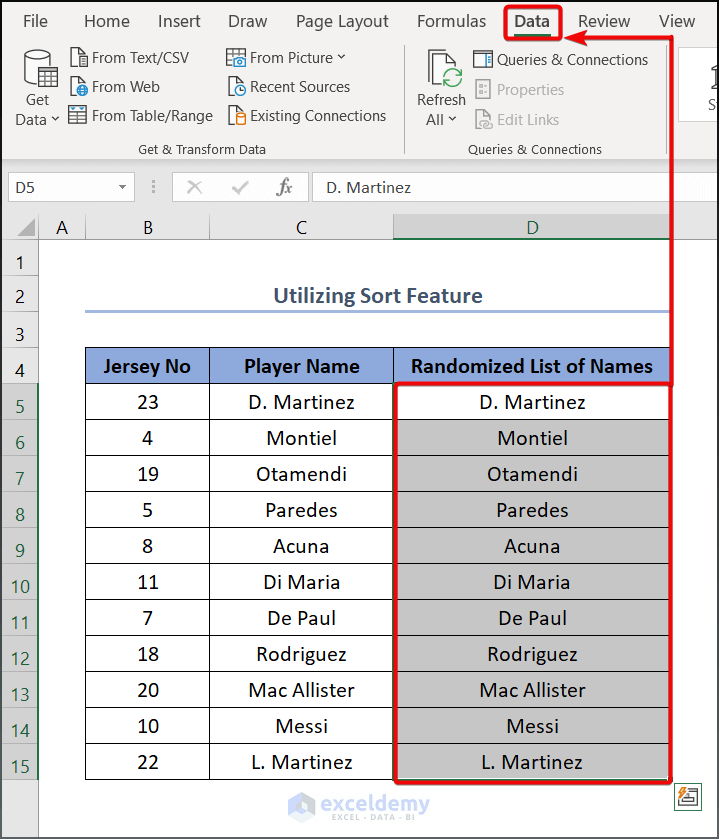Image resolution: width=719 pixels, height=839 pixels.
Task: Click De Paul in Player Name column
Action: [x=301, y=618]
